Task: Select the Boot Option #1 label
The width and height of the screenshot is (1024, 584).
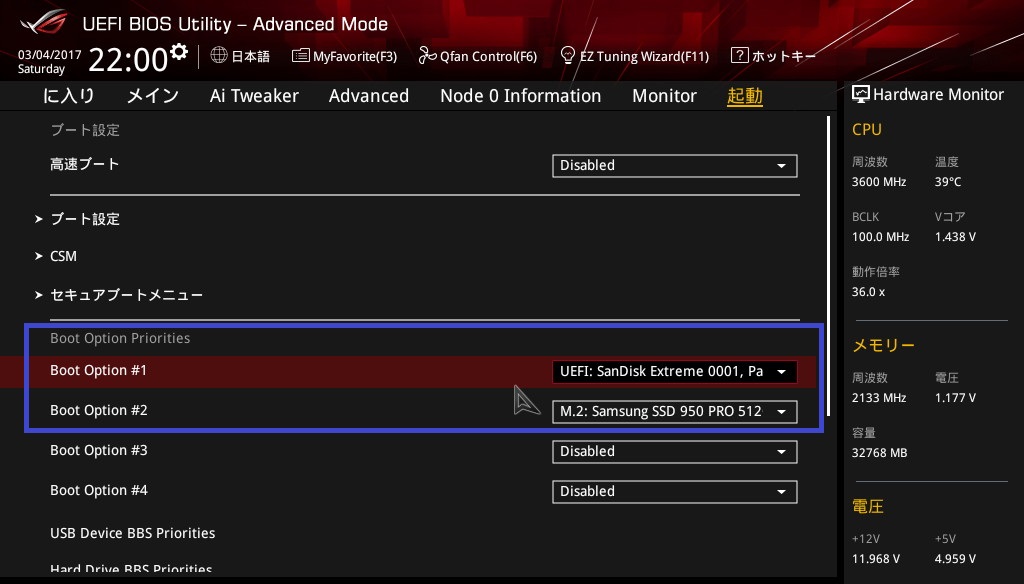Action: 99,370
